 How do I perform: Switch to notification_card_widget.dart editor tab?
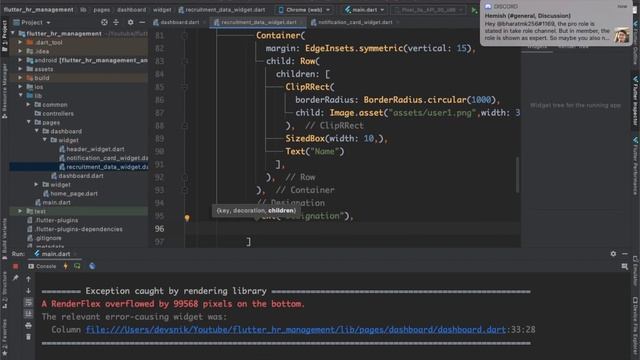354,22
